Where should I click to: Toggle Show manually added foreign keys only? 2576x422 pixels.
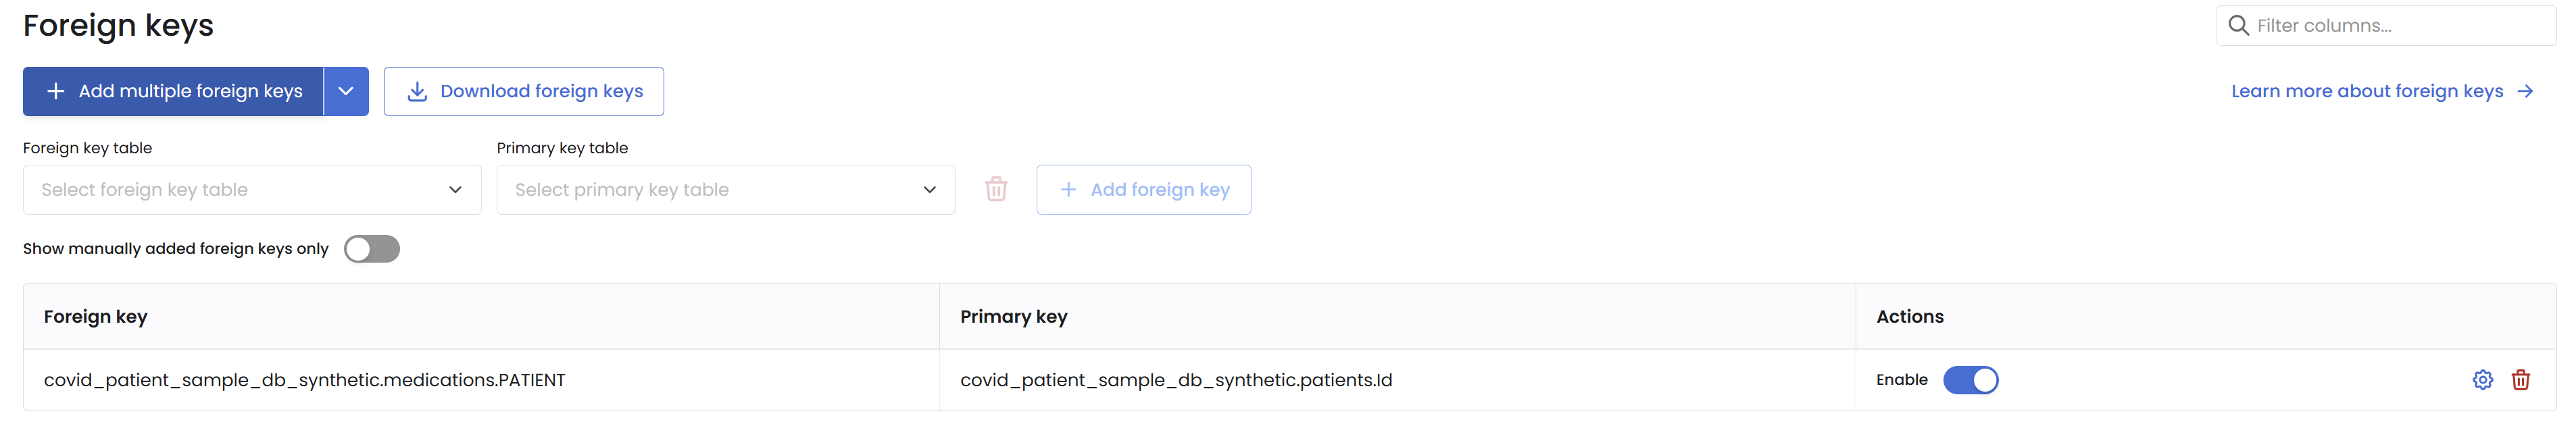pyautogui.click(x=371, y=249)
